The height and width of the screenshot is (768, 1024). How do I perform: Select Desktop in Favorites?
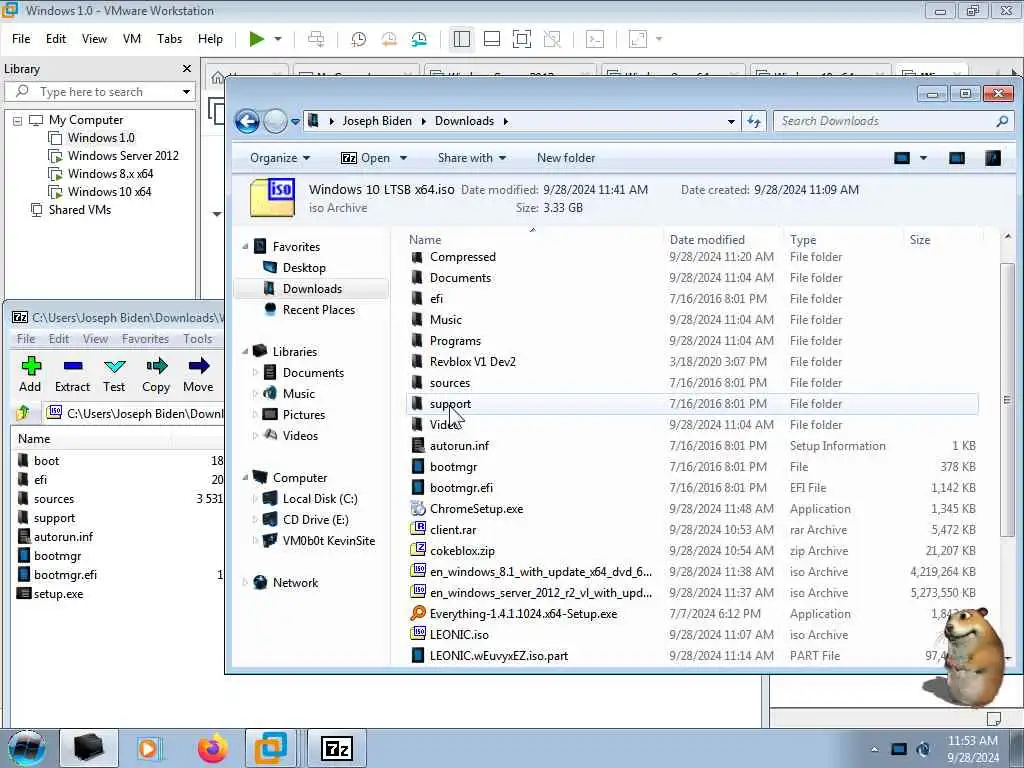point(304,268)
